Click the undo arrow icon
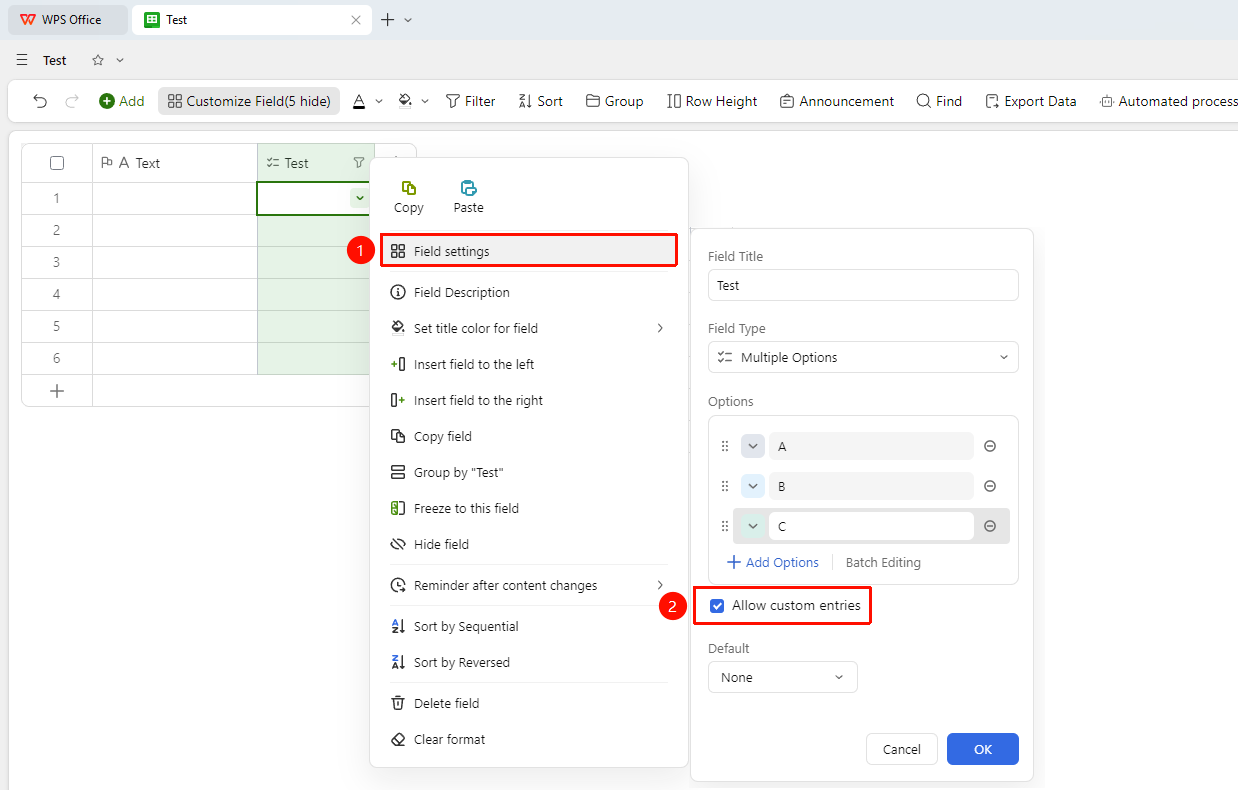The height and width of the screenshot is (790, 1238). coord(40,101)
